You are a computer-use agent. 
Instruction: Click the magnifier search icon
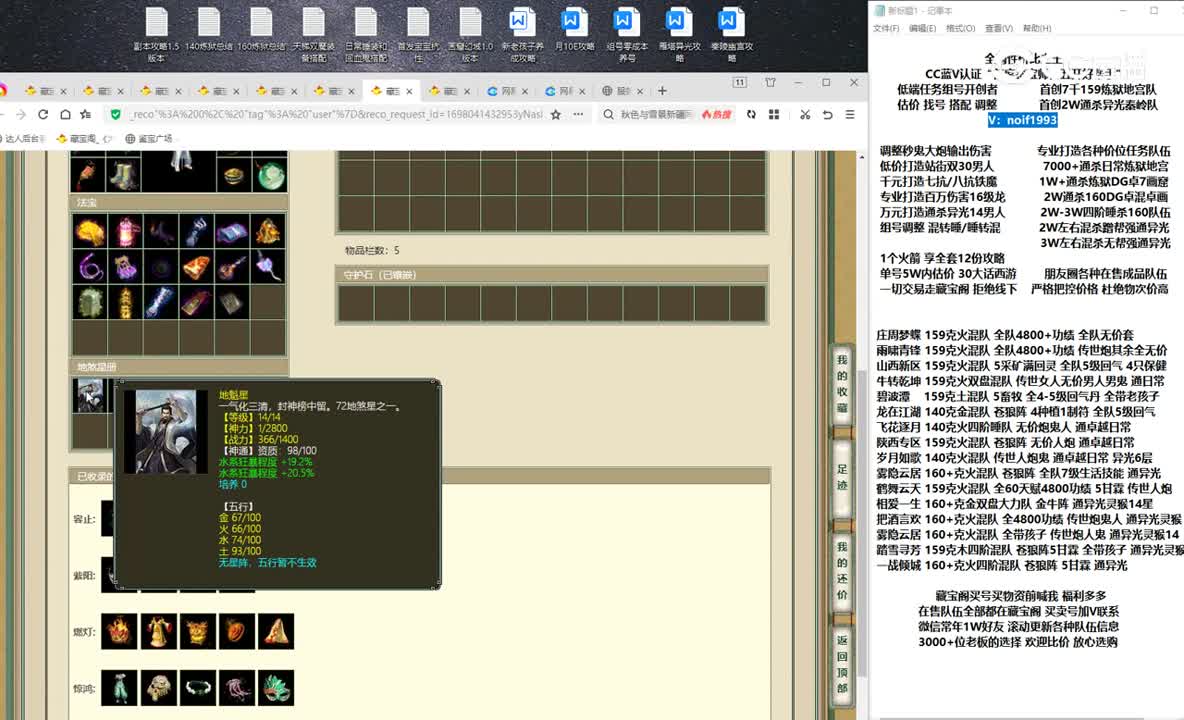[609, 114]
